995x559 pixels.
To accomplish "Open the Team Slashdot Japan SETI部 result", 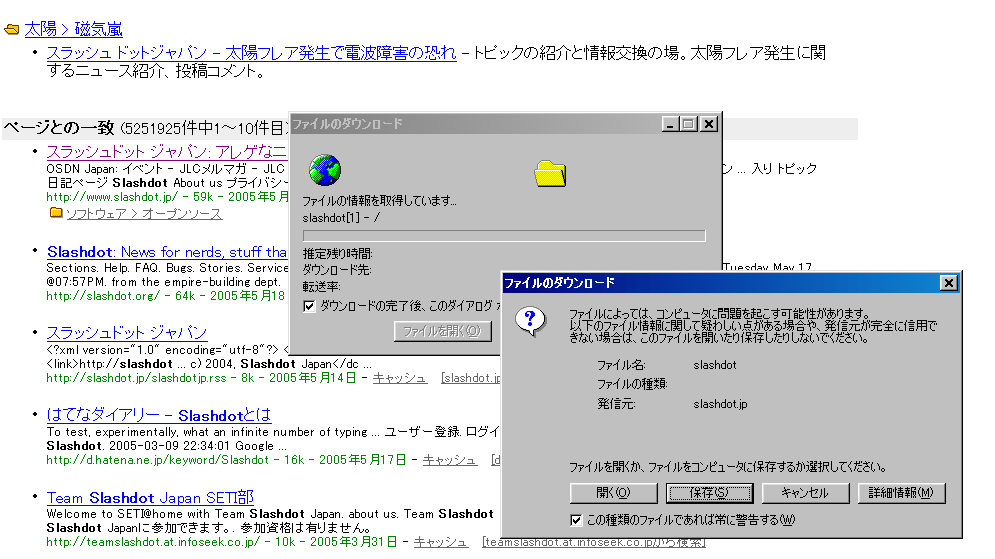I will (150, 498).
